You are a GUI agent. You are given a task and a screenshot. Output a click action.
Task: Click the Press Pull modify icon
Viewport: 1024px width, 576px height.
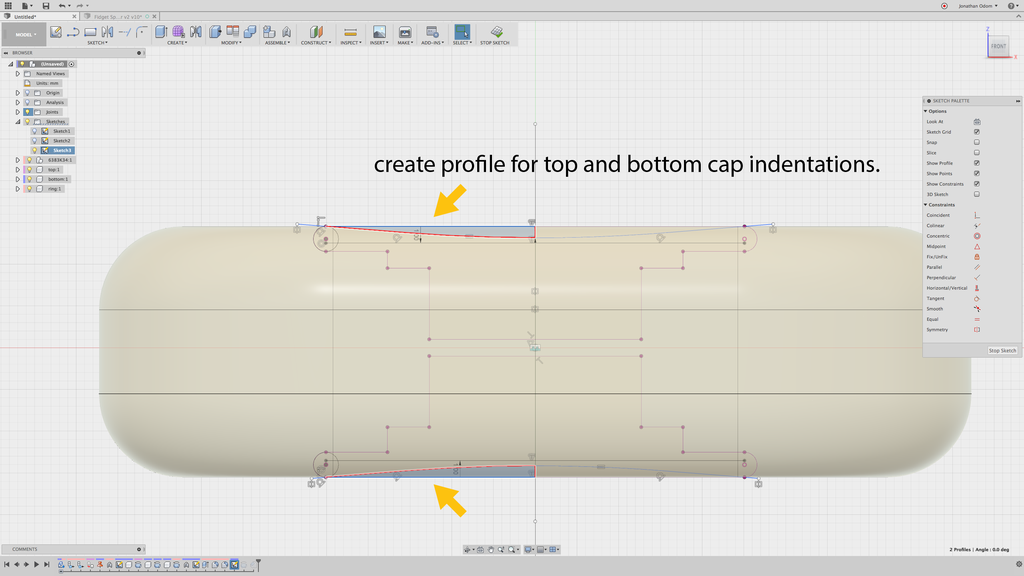click(215, 32)
